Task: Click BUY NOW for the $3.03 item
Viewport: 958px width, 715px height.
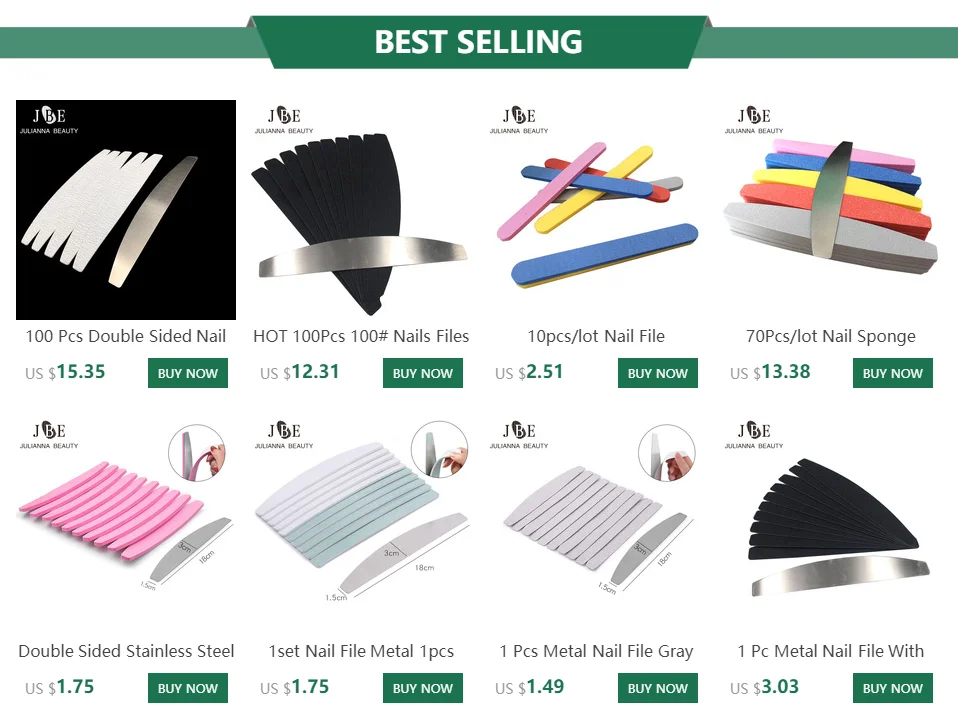Action: coord(893,688)
